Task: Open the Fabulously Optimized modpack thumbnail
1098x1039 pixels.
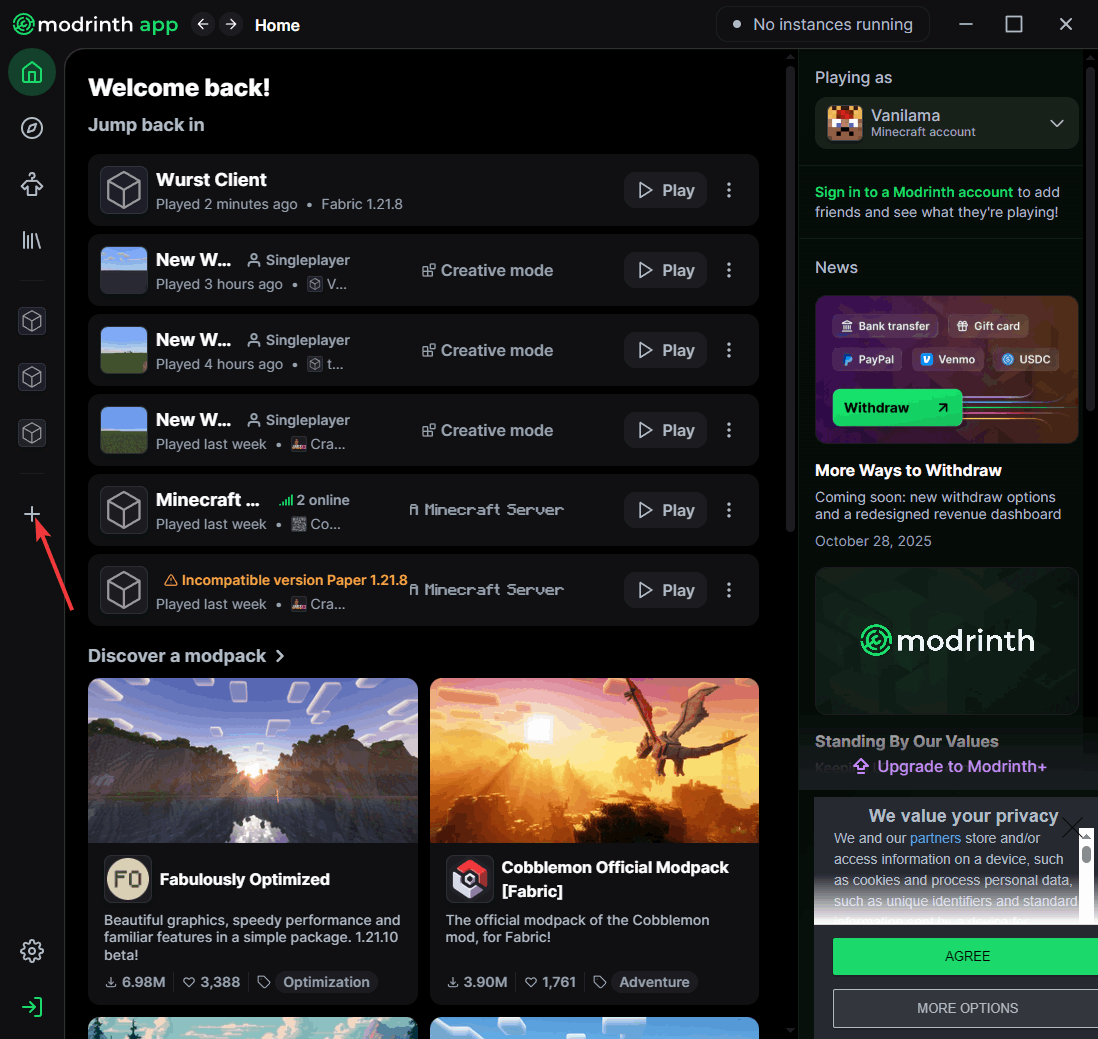Action: click(x=253, y=760)
